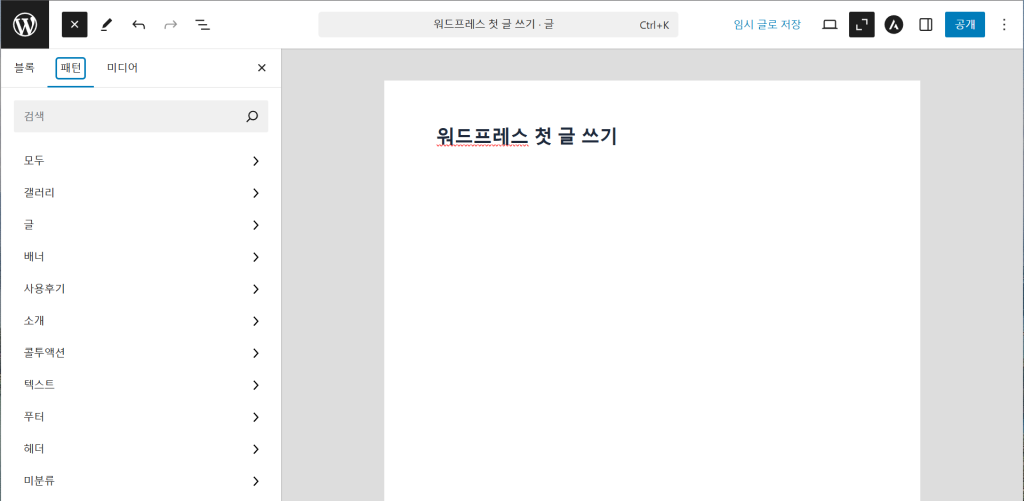
Task: Select the 패턴 tab
Action: click(x=71, y=67)
